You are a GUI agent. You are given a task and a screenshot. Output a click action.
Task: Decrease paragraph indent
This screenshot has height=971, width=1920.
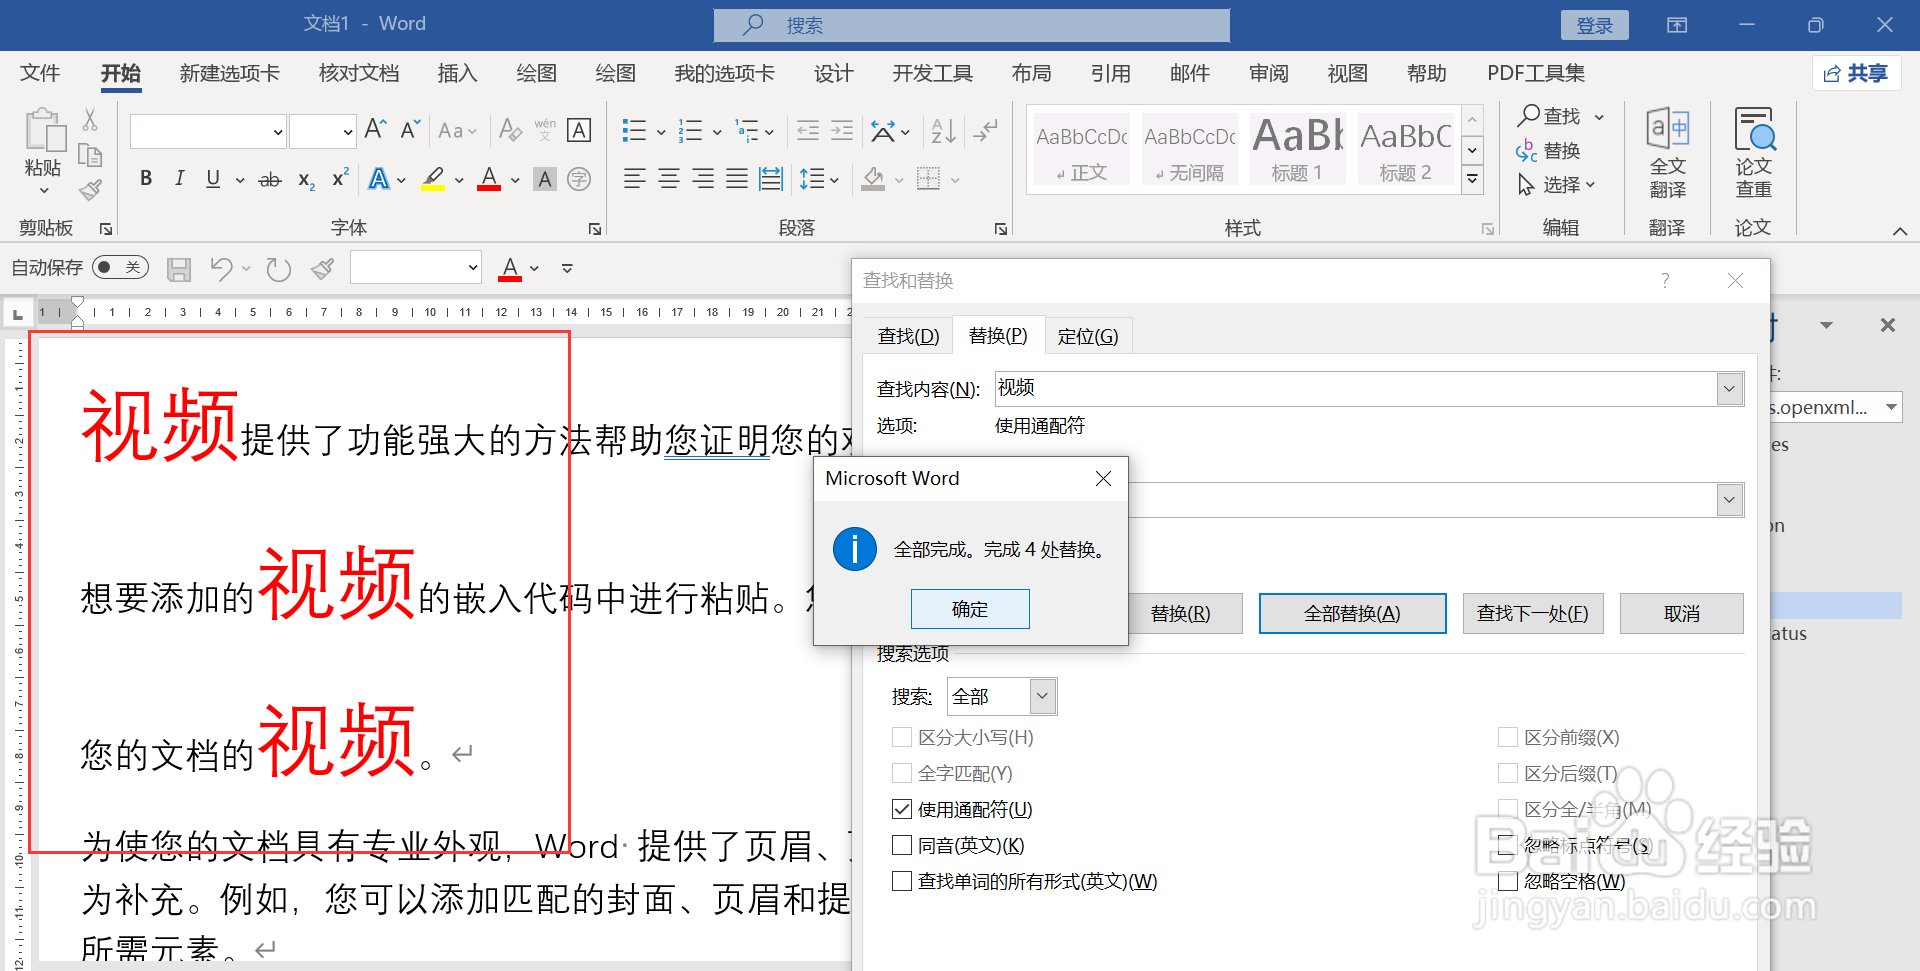(808, 130)
